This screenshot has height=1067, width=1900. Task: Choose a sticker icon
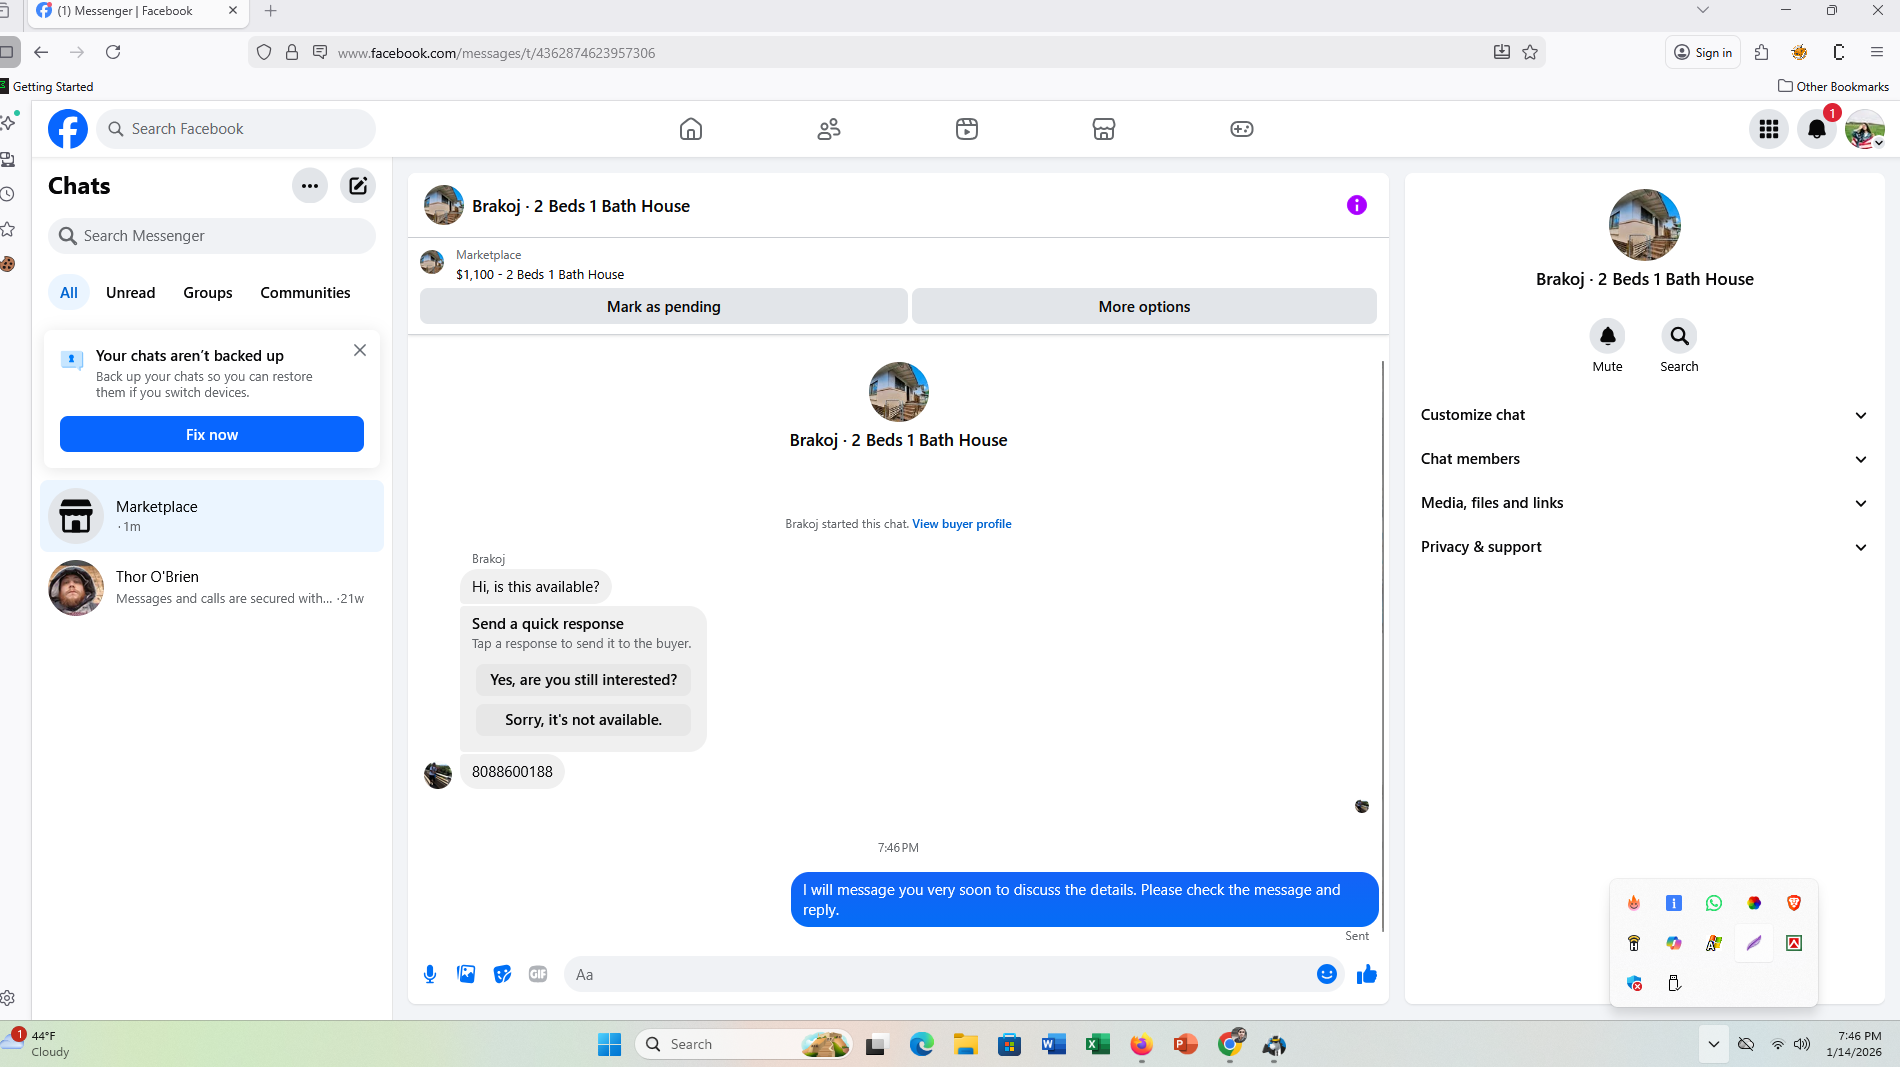click(x=502, y=974)
